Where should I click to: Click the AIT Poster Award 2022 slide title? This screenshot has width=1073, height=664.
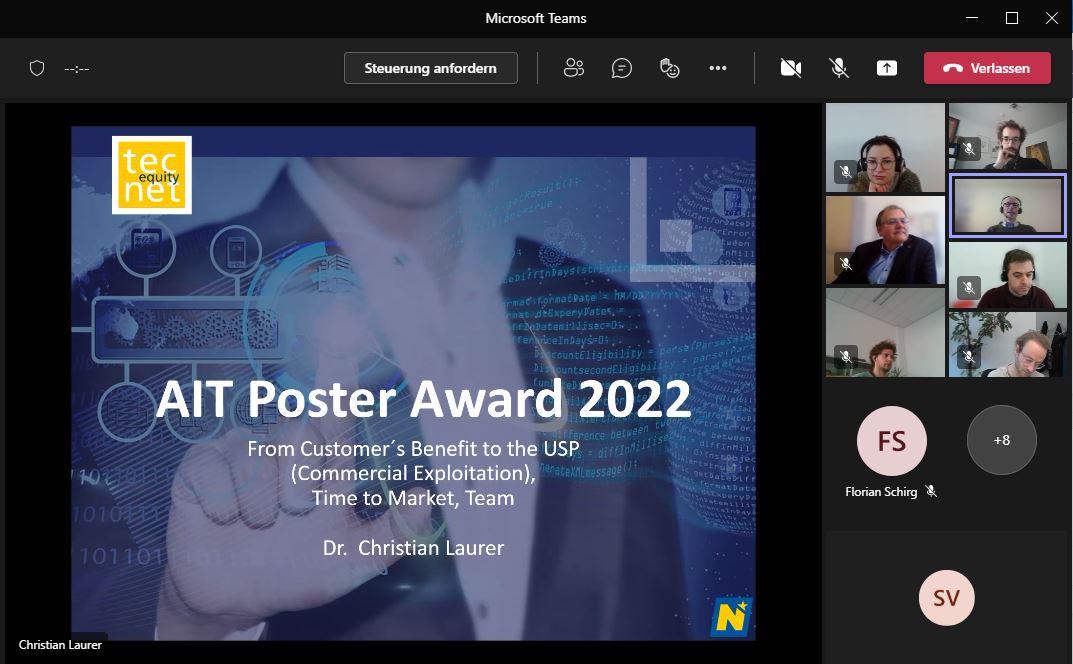(423, 398)
